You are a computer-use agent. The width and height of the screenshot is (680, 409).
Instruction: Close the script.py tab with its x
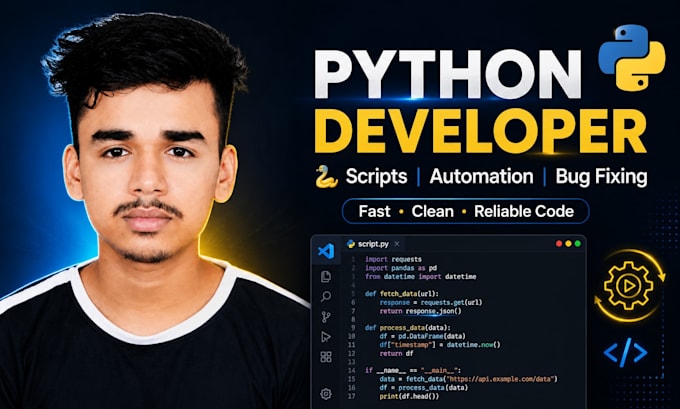[x=397, y=244]
